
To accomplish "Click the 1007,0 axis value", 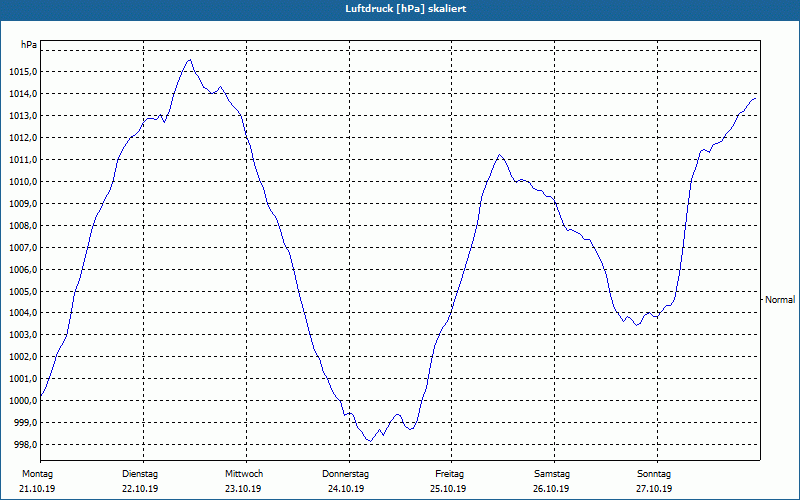I will point(23,247).
